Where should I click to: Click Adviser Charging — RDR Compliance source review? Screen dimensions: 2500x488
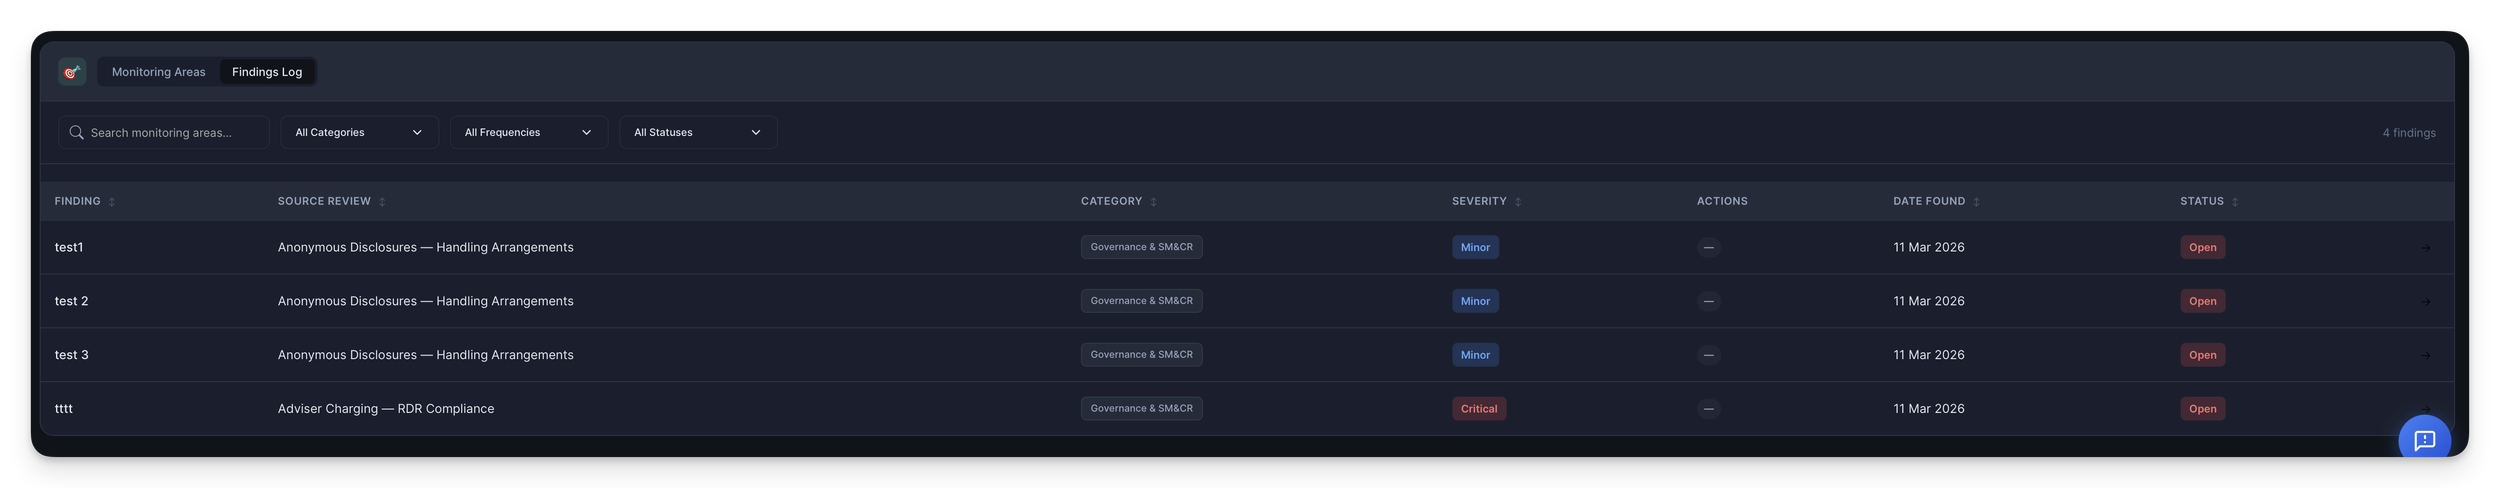[386, 409]
